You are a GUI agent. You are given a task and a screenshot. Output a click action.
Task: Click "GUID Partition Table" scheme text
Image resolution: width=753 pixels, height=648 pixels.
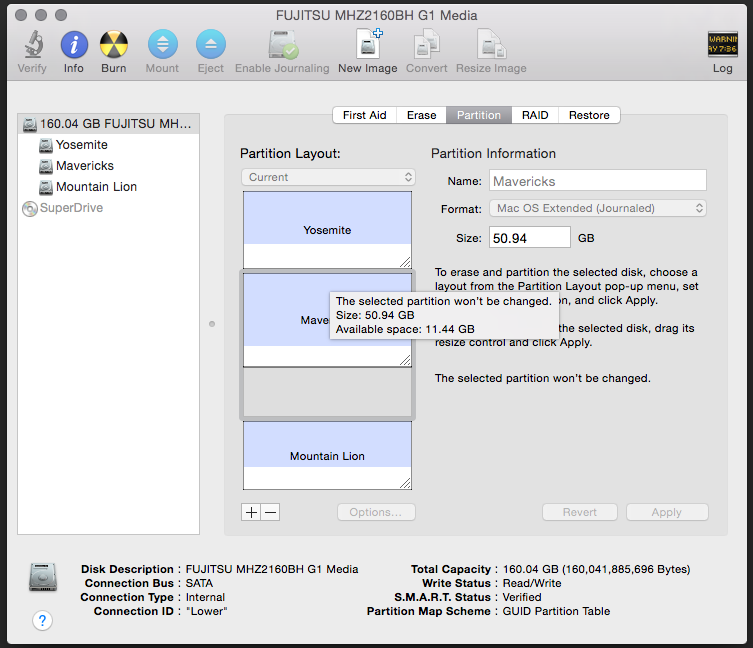(556, 611)
